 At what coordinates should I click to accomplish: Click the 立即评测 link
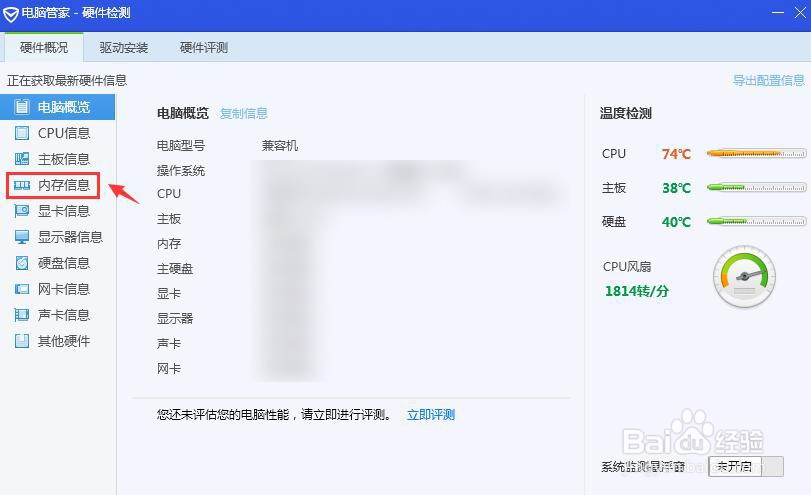point(431,414)
